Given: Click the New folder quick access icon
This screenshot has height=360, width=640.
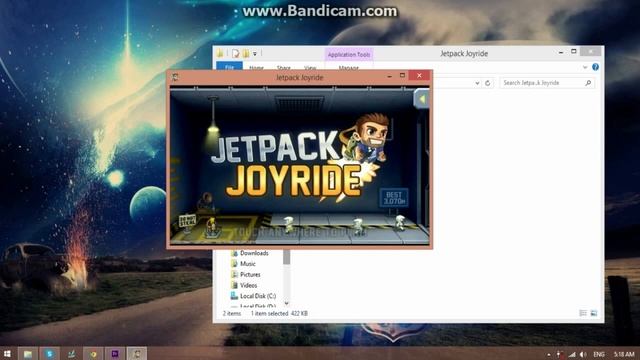Looking at the screenshot, I should (246, 53).
